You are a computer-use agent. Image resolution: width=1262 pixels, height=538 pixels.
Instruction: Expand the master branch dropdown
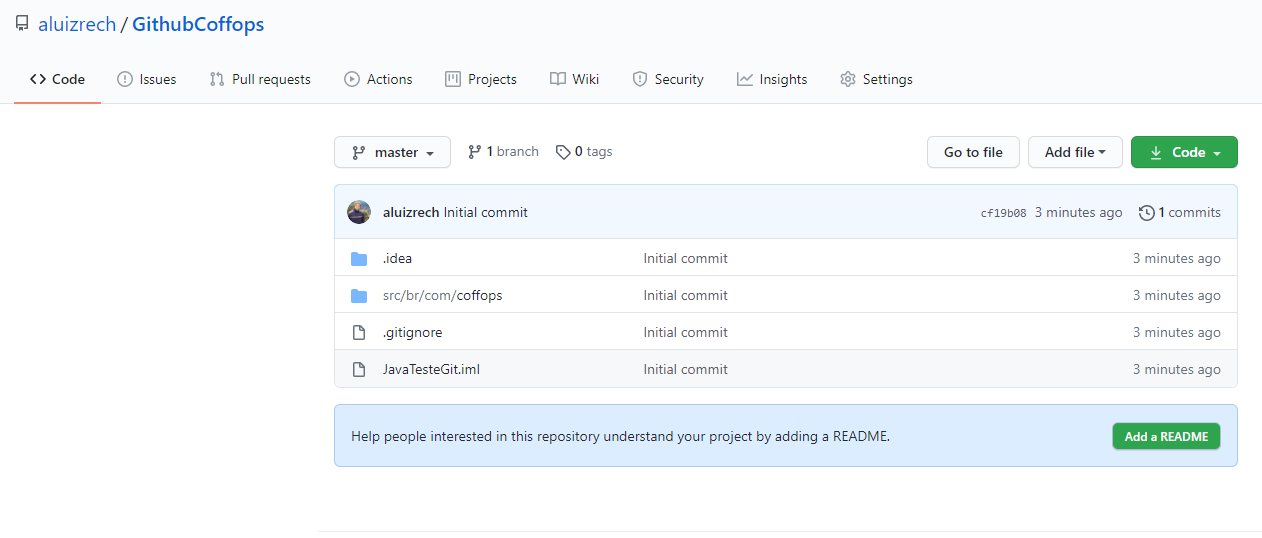tap(392, 152)
